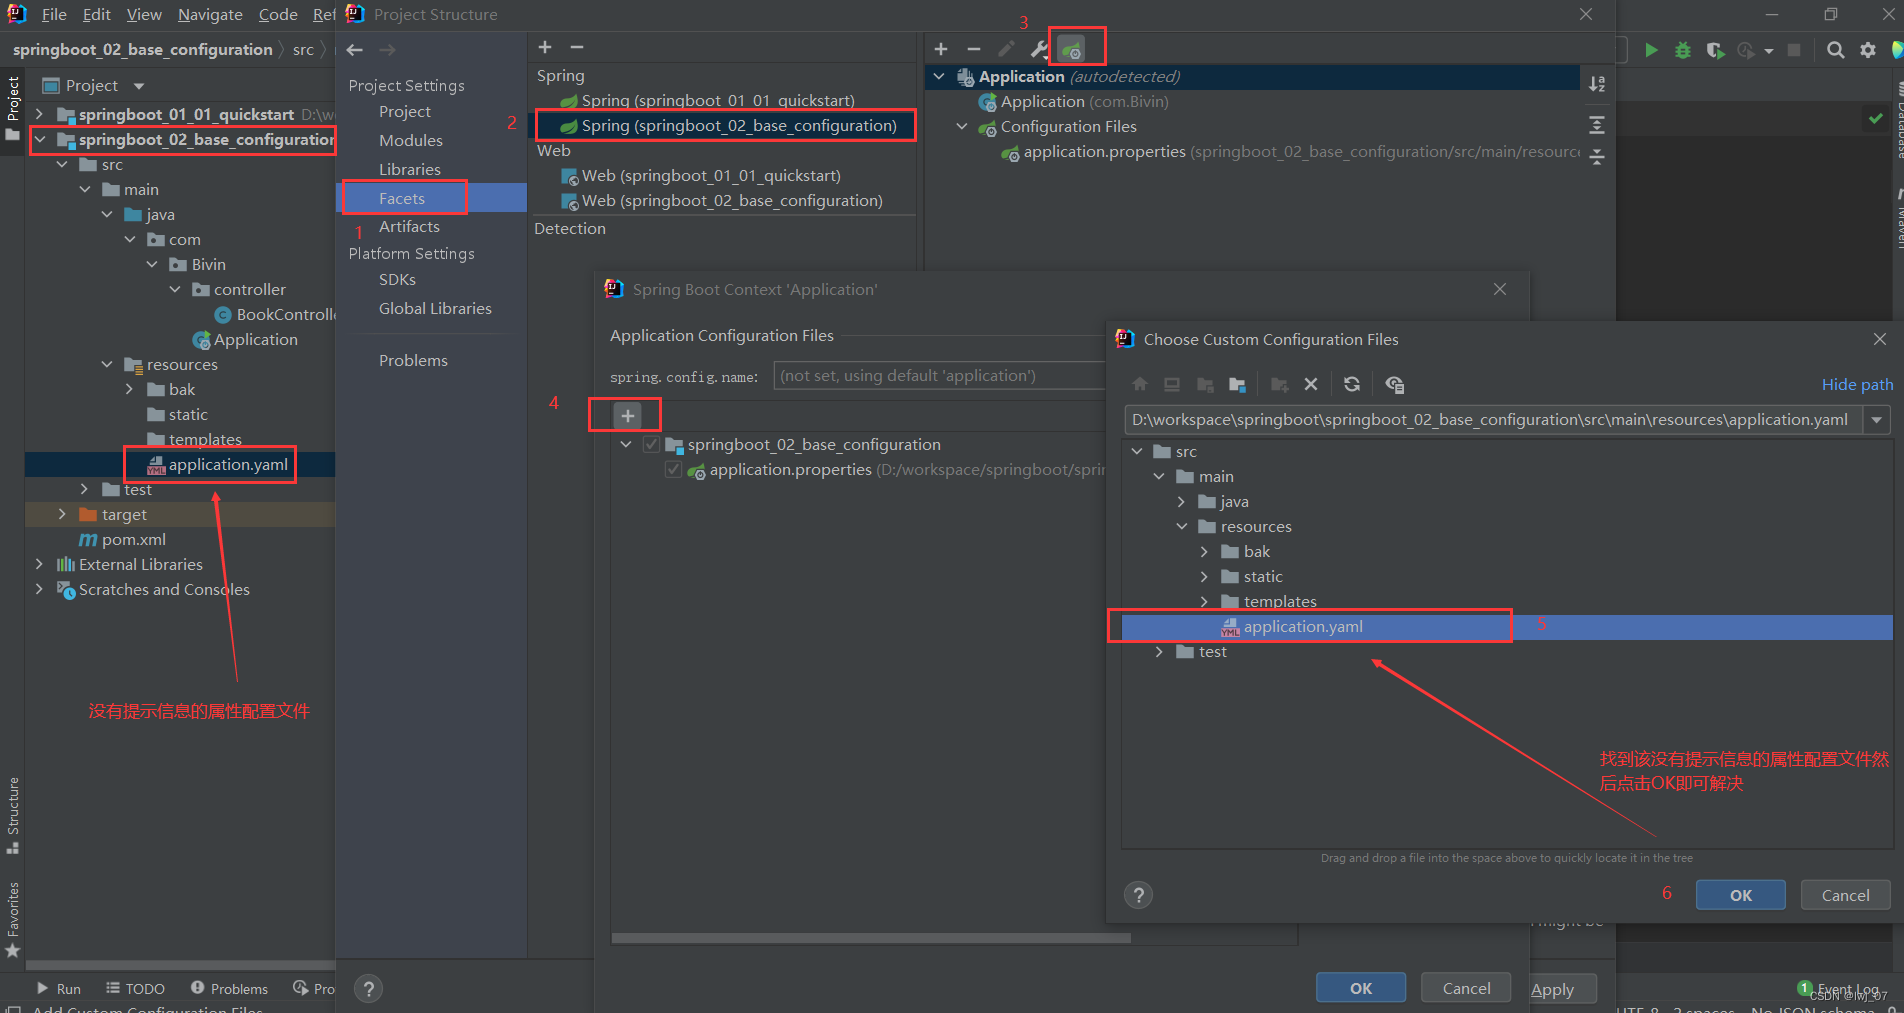Expand External Libraries in project tree
This screenshot has width=1904, height=1013.
tap(39, 565)
